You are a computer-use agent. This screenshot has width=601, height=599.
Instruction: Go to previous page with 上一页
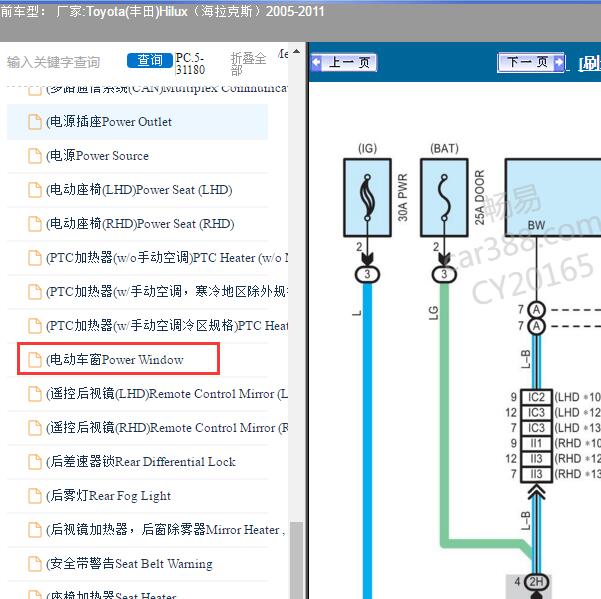point(344,62)
